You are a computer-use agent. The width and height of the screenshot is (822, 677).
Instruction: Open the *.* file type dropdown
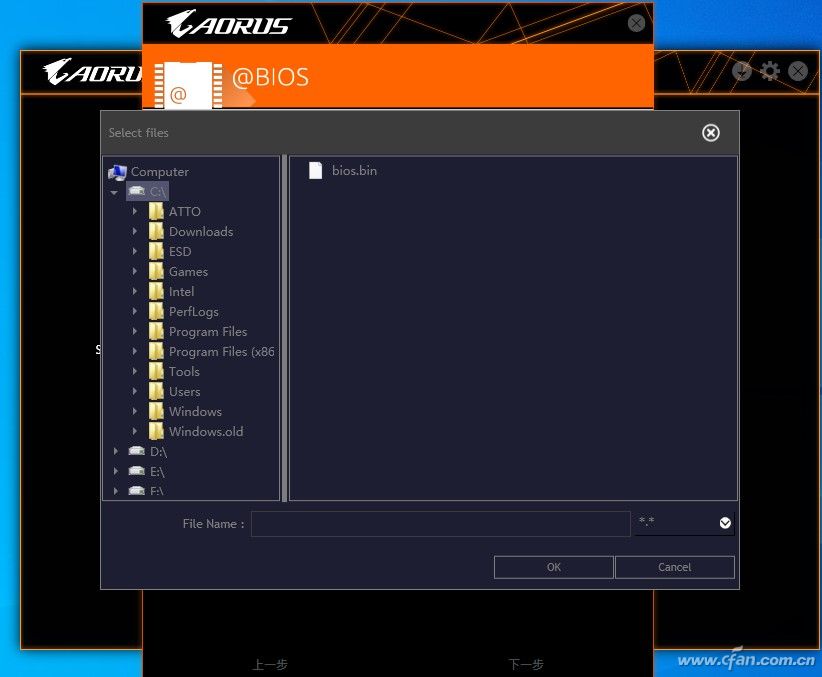pyautogui.click(x=725, y=523)
